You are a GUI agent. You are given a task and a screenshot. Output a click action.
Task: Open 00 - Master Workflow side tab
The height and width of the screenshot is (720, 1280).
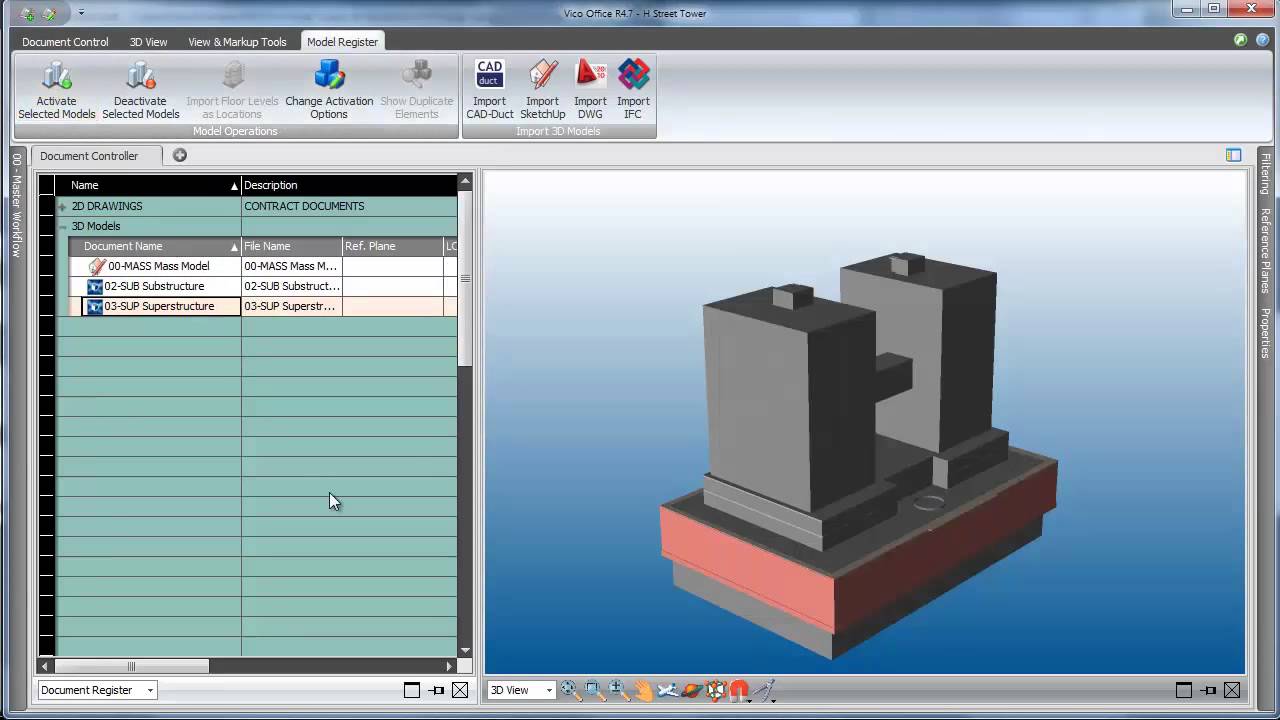[16, 205]
